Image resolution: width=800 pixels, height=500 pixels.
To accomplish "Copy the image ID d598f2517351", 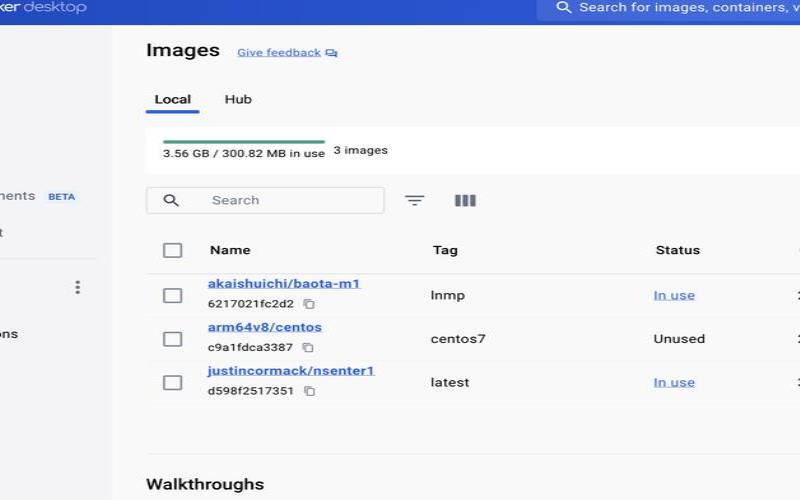I will (x=309, y=391).
